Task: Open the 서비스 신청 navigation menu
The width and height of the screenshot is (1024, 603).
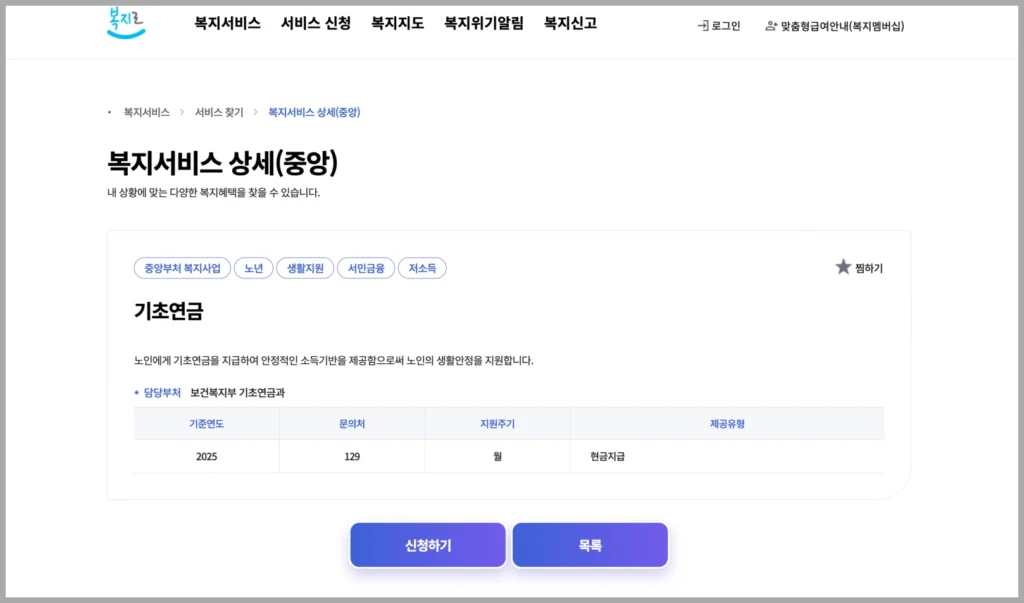Action: pyautogui.click(x=315, y=23)
